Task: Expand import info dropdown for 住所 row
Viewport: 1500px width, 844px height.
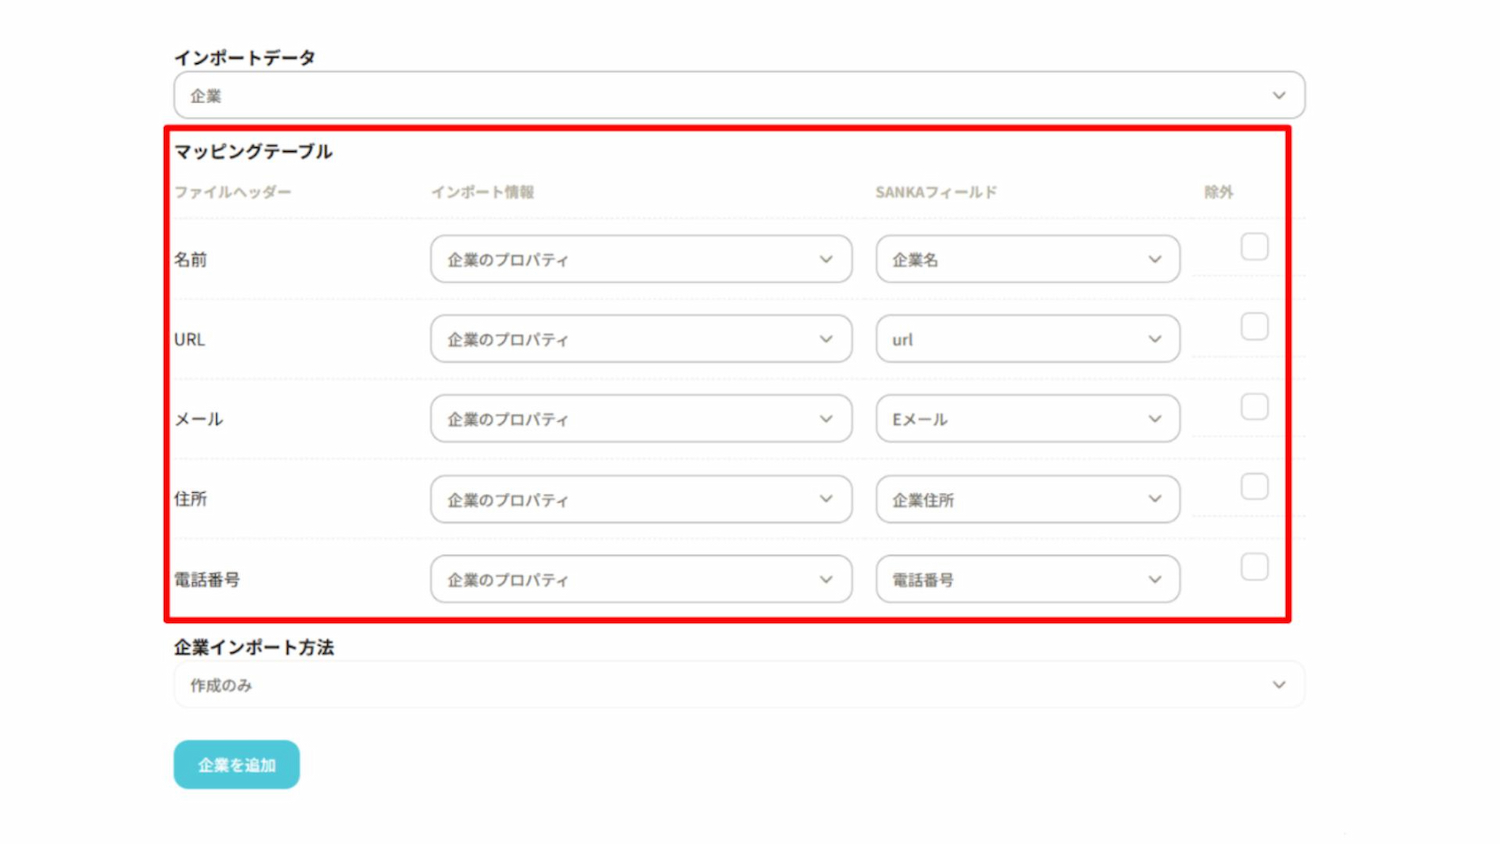Action: tap(641, 499)
